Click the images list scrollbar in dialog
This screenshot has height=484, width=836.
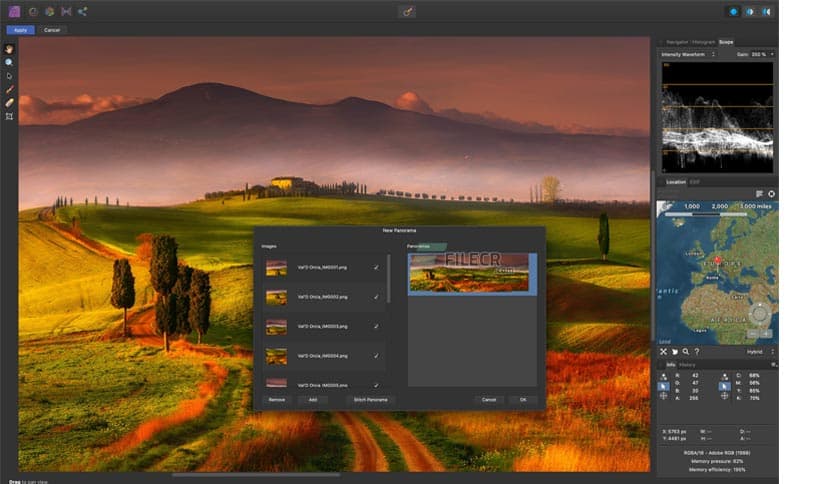click(389, 279)
